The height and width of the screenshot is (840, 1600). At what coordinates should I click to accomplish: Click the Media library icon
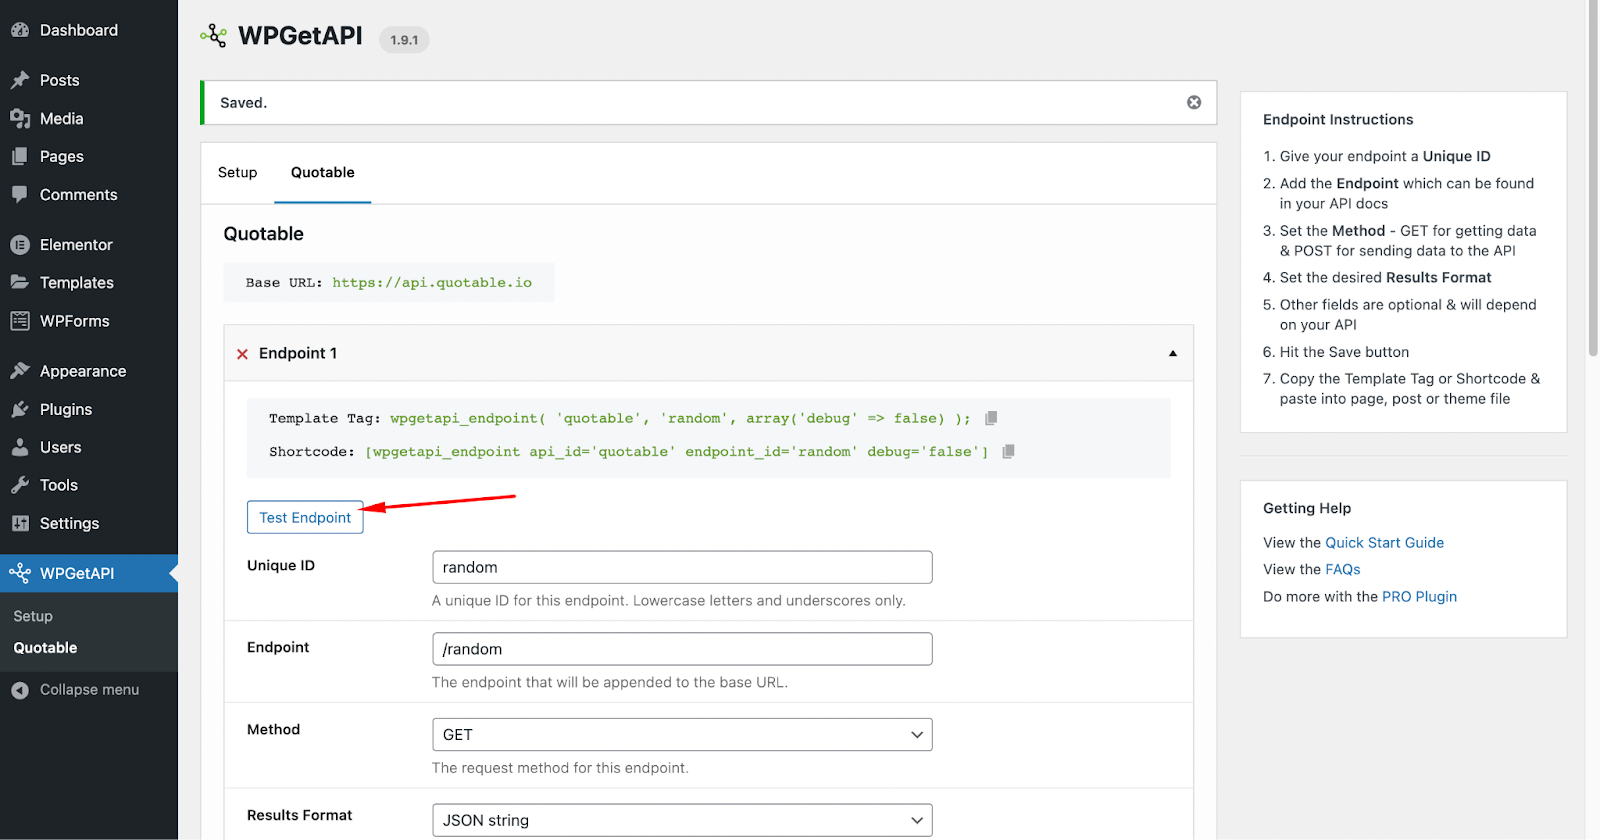(x=20, y=118)
